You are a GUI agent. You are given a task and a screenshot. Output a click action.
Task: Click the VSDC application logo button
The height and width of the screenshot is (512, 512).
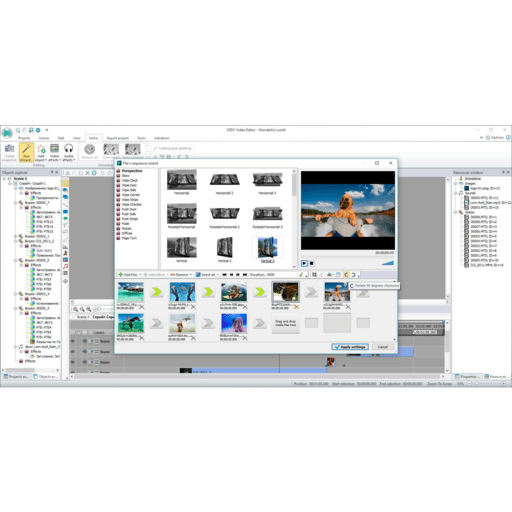click(x=7, y=133)
